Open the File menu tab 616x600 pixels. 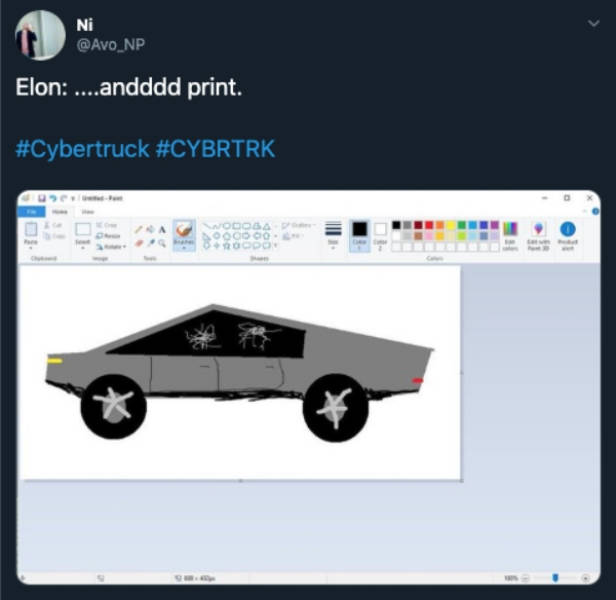pyautogui.click(x=32, y=212)
